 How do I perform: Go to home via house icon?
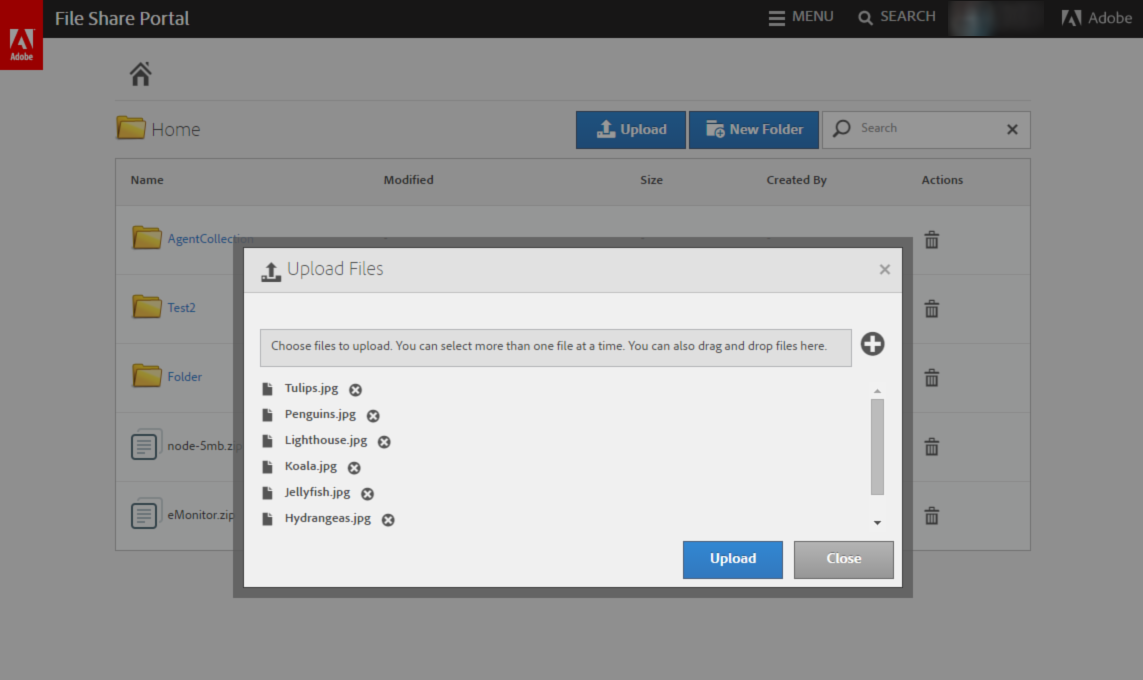pyautogui.click(x=140, y=74)
